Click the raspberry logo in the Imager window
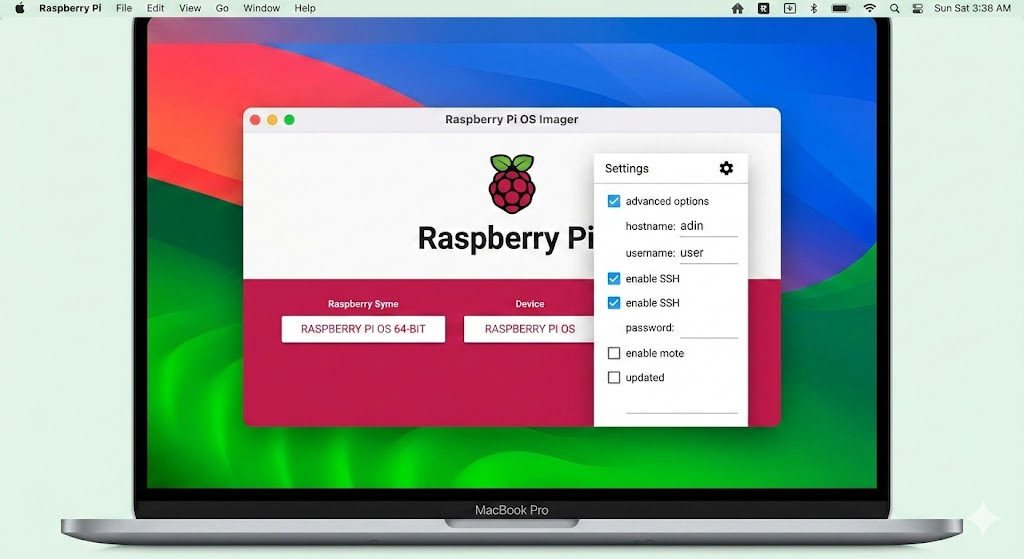Viewport: 1024px width, 559px height. pos(512,184)
